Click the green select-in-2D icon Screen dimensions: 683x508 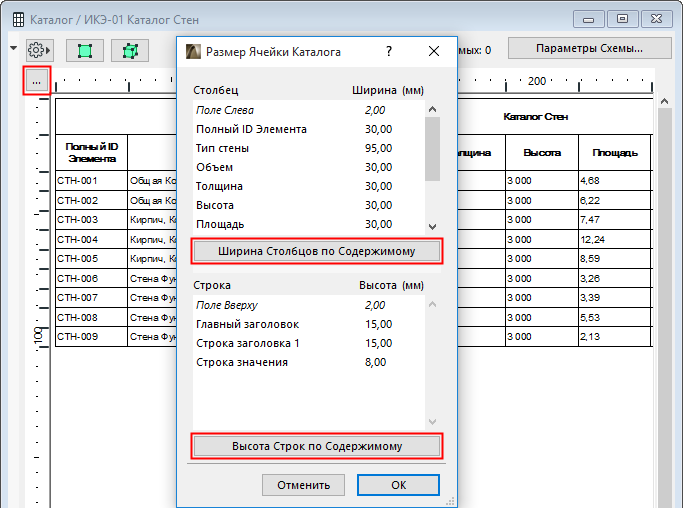[85, 51]
